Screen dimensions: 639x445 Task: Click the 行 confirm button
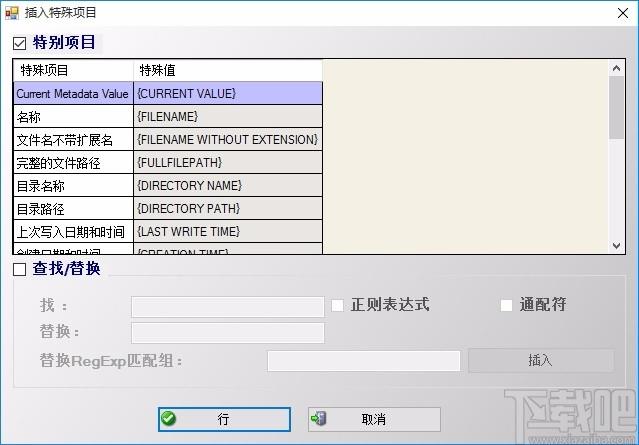(224, 419)
